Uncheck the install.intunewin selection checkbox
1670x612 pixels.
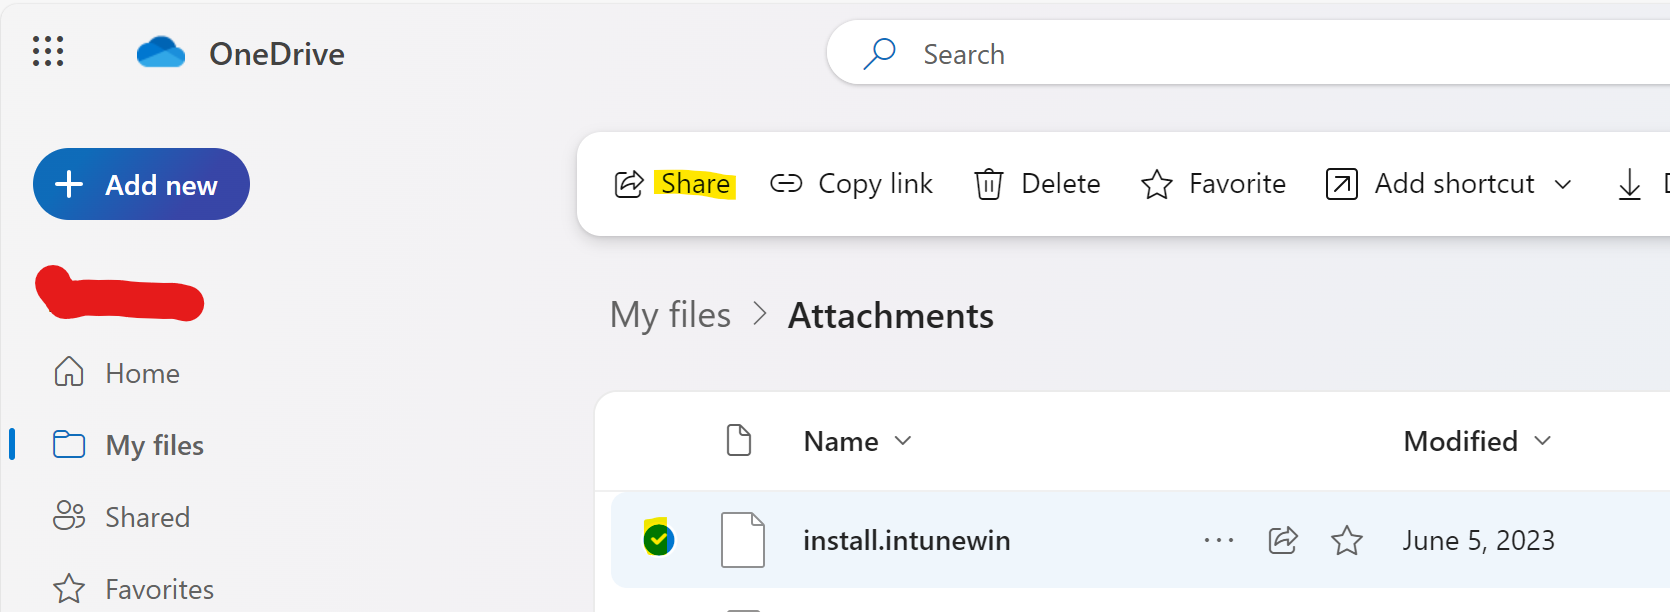[x=658, y=540]
